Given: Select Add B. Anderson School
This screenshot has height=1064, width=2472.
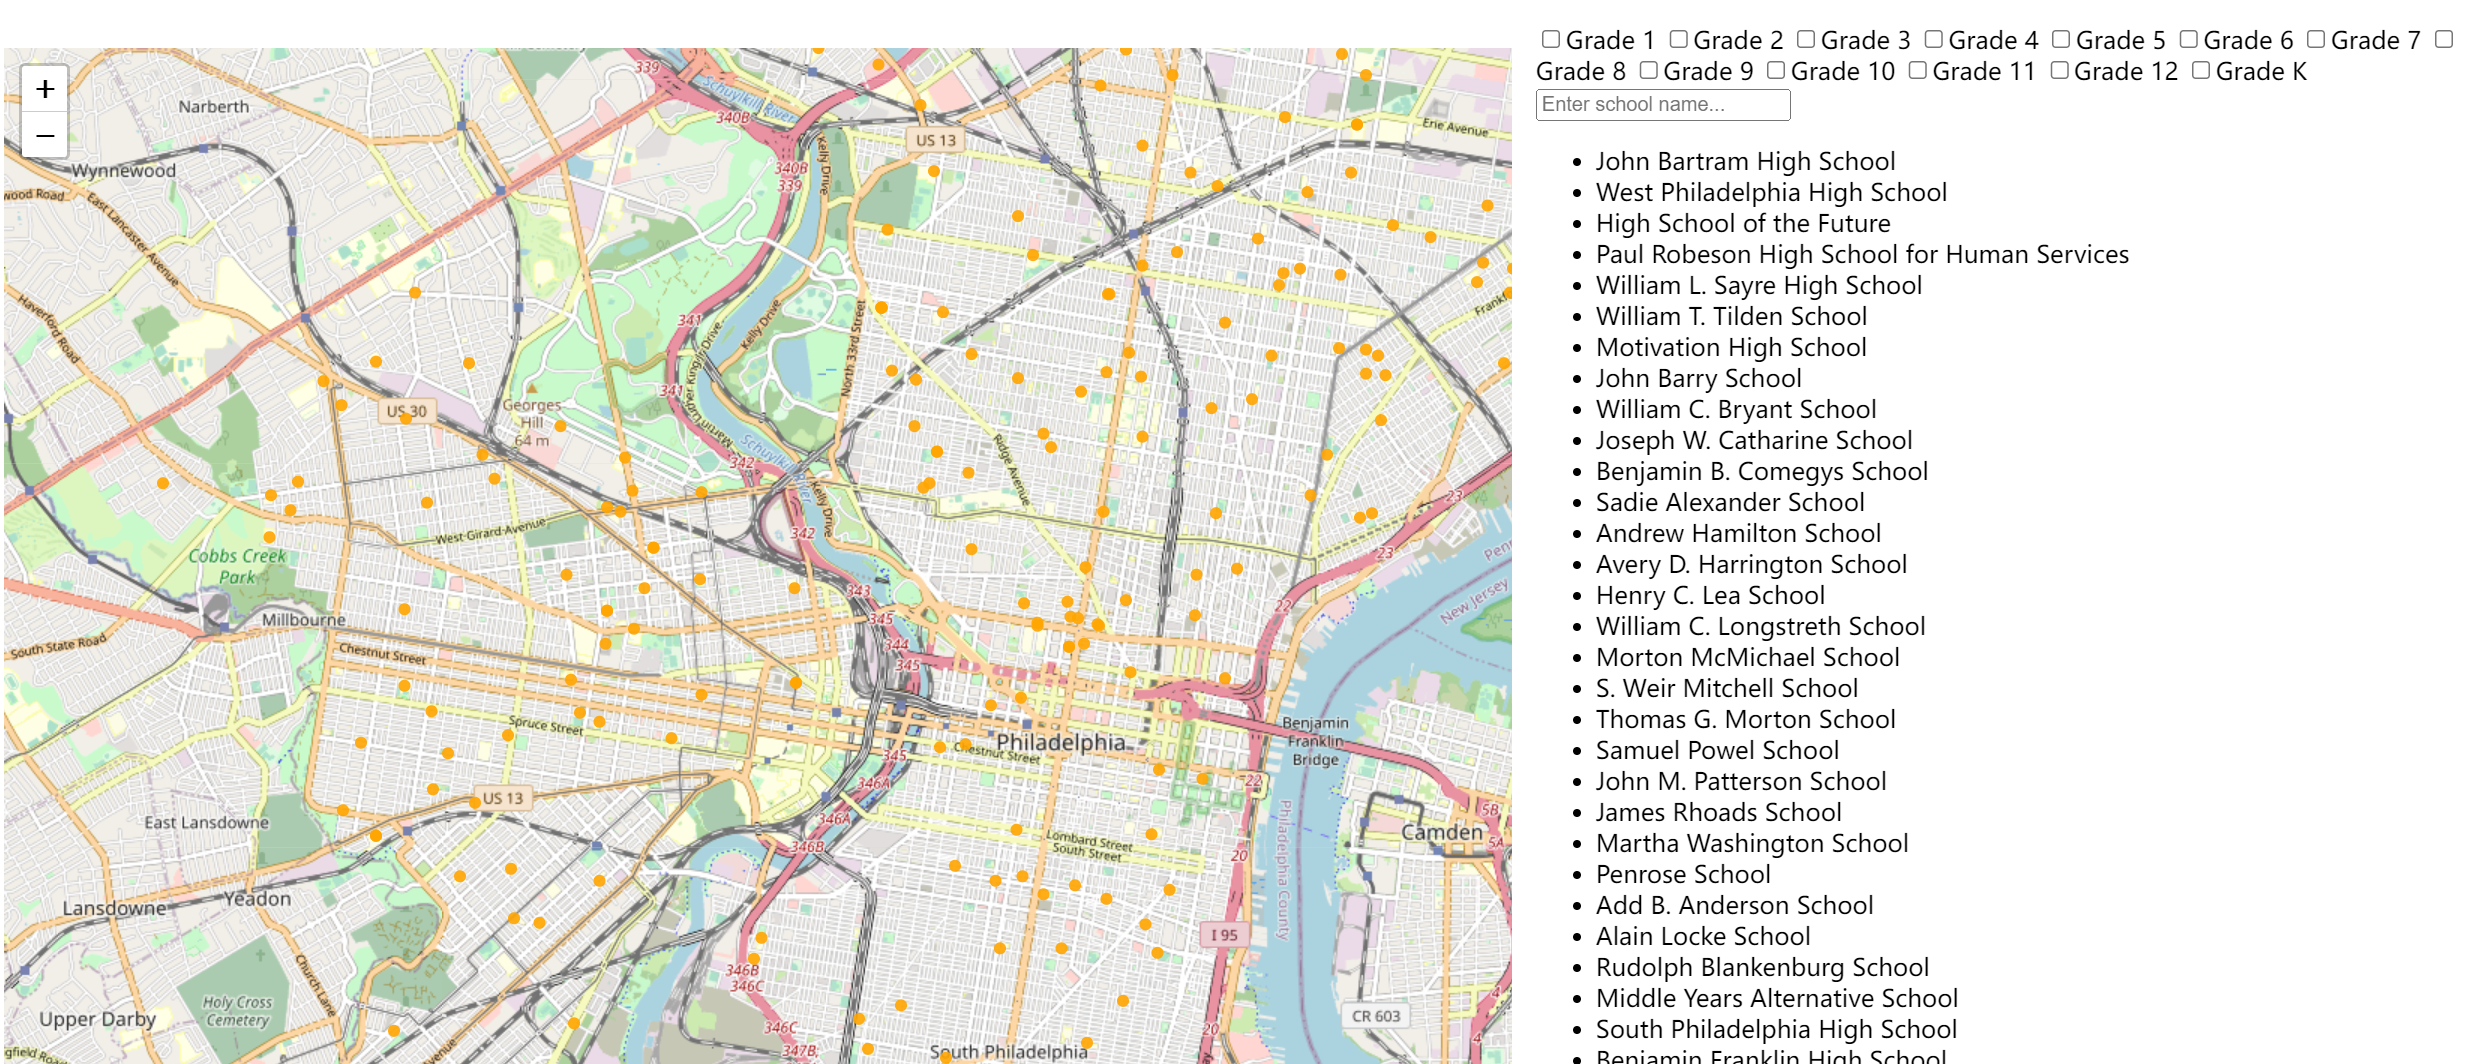Looking at the screenshot, I should pos(1734,905).
